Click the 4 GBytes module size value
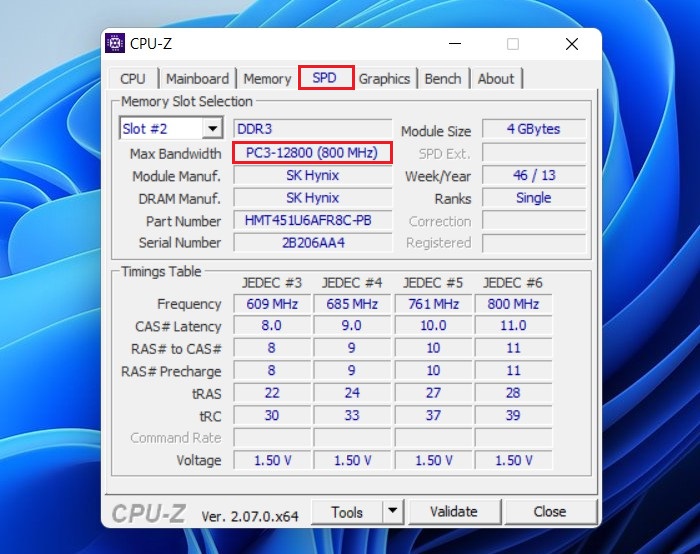This screenshot has height=554, width=700. click(533, 129)
